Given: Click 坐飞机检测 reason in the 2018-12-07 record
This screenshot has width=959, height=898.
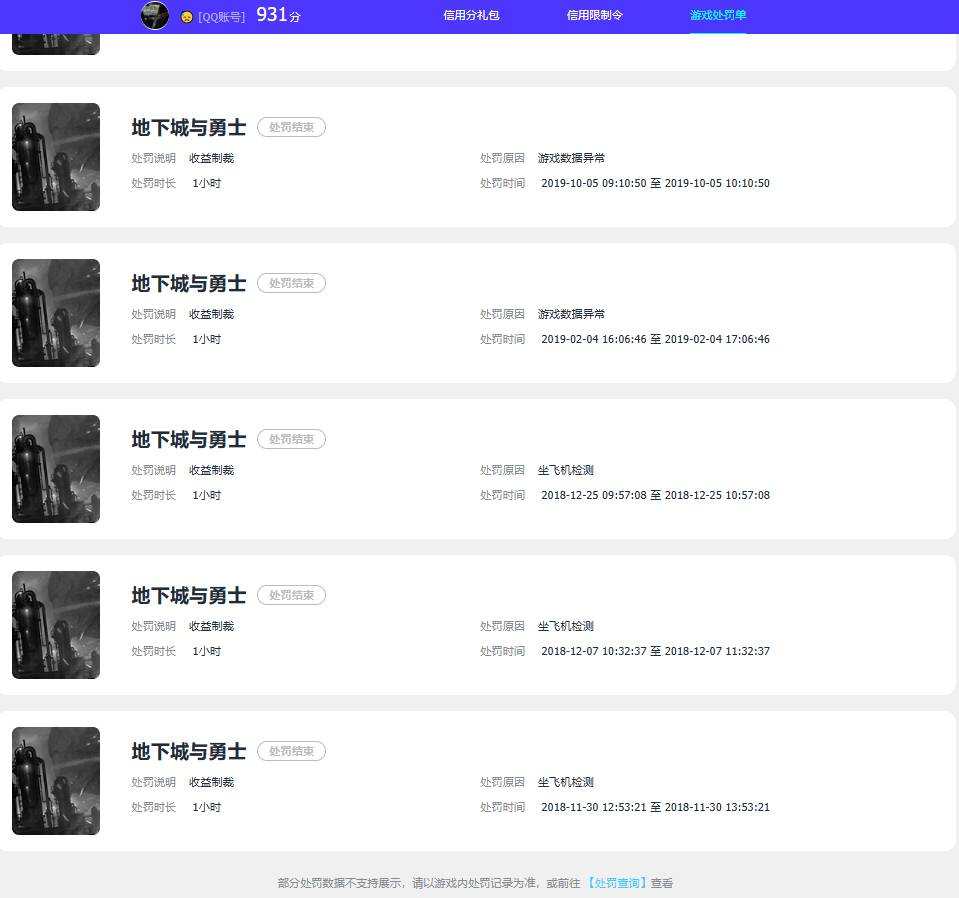Looking at the screenshot, I should [566, 626].
